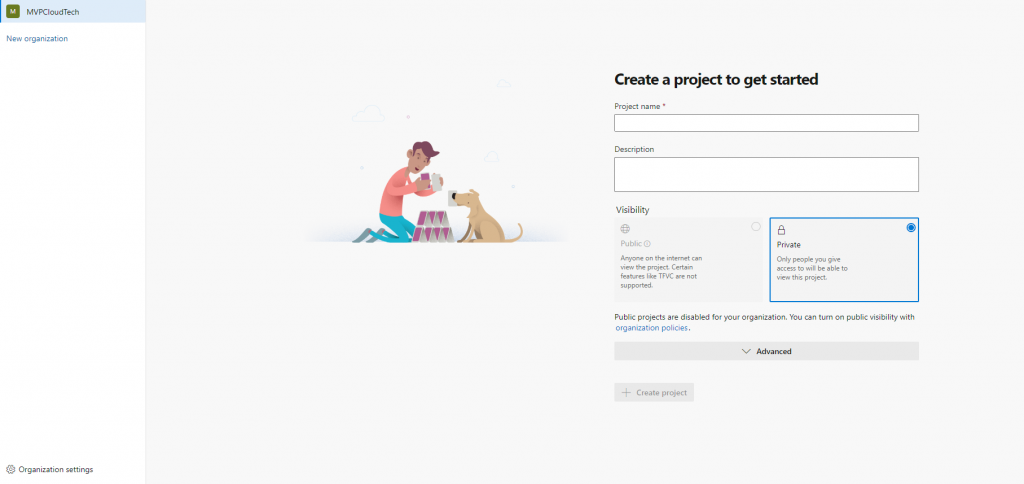Expand the Advanced section chevron
The height and width of the screenshot is (484, 1024).
point(746,351)
